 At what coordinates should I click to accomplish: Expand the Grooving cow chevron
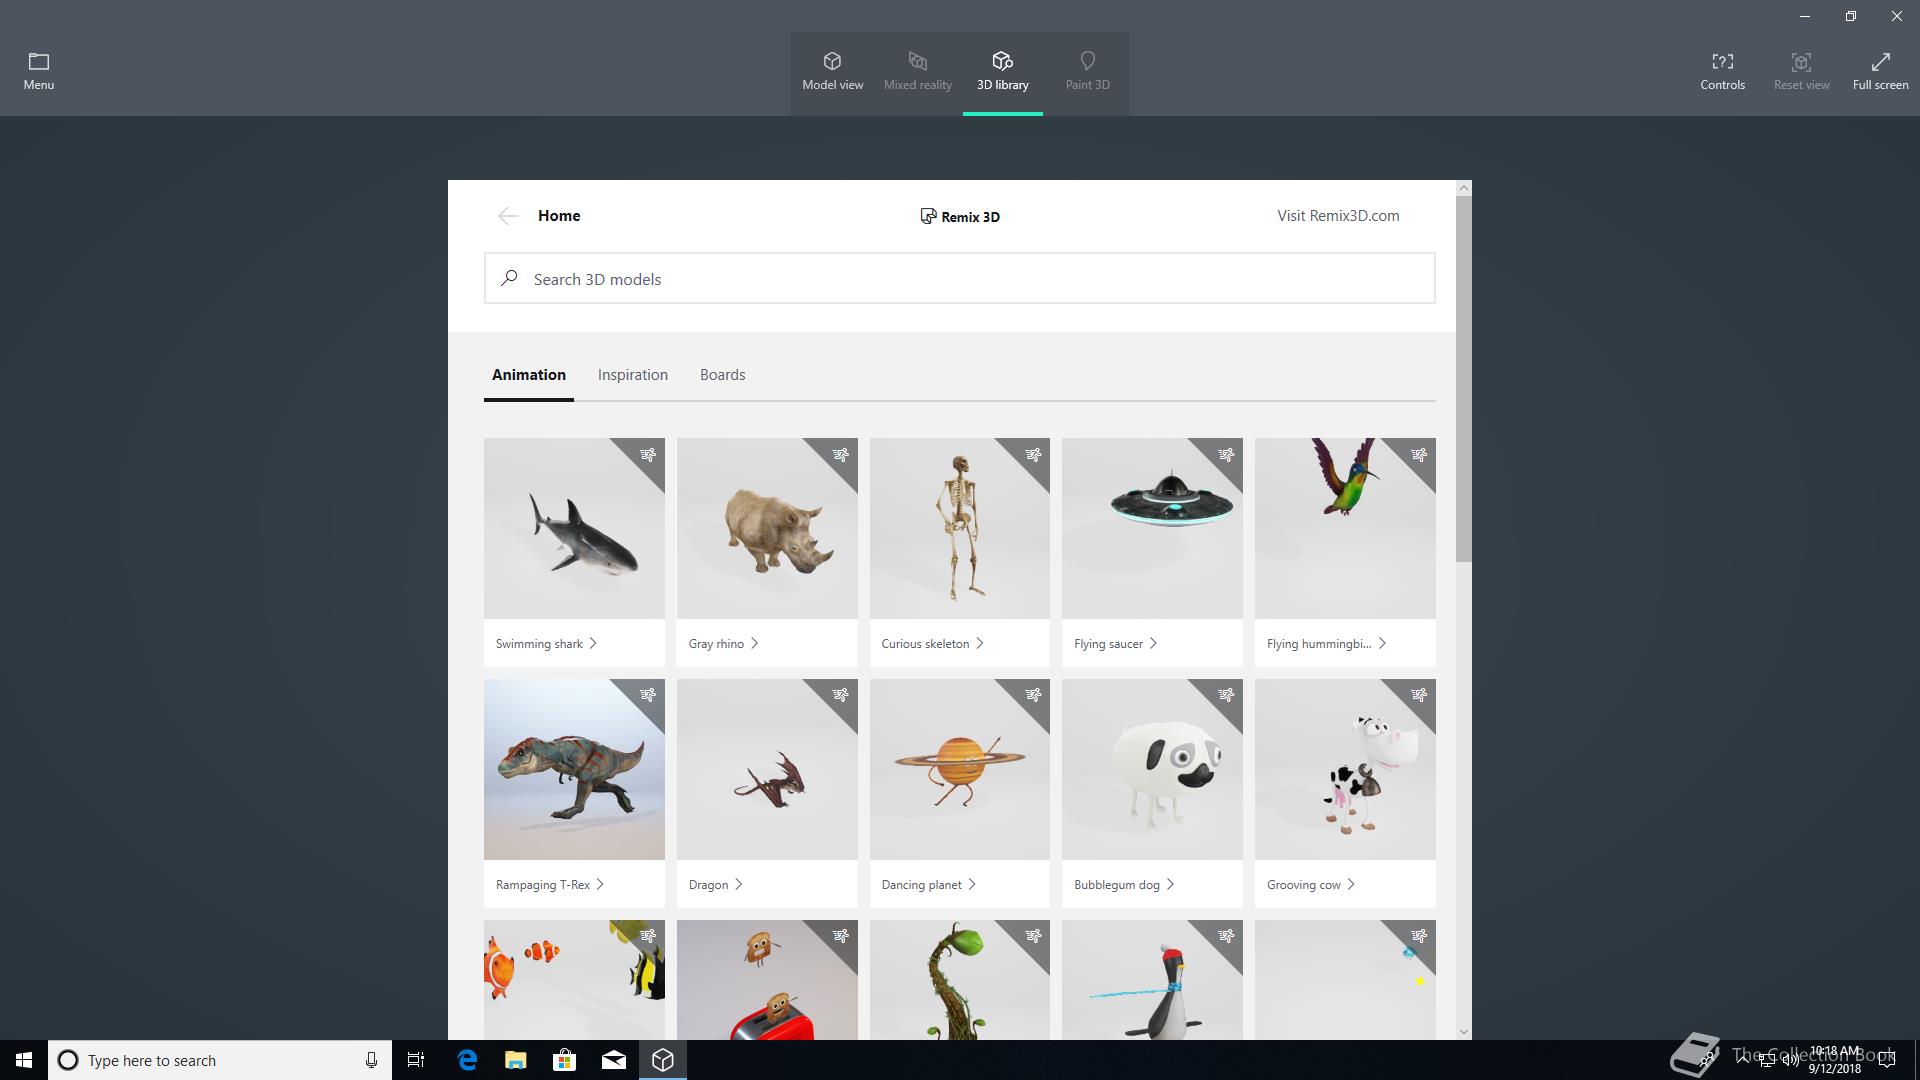(x=1351, y=884)
